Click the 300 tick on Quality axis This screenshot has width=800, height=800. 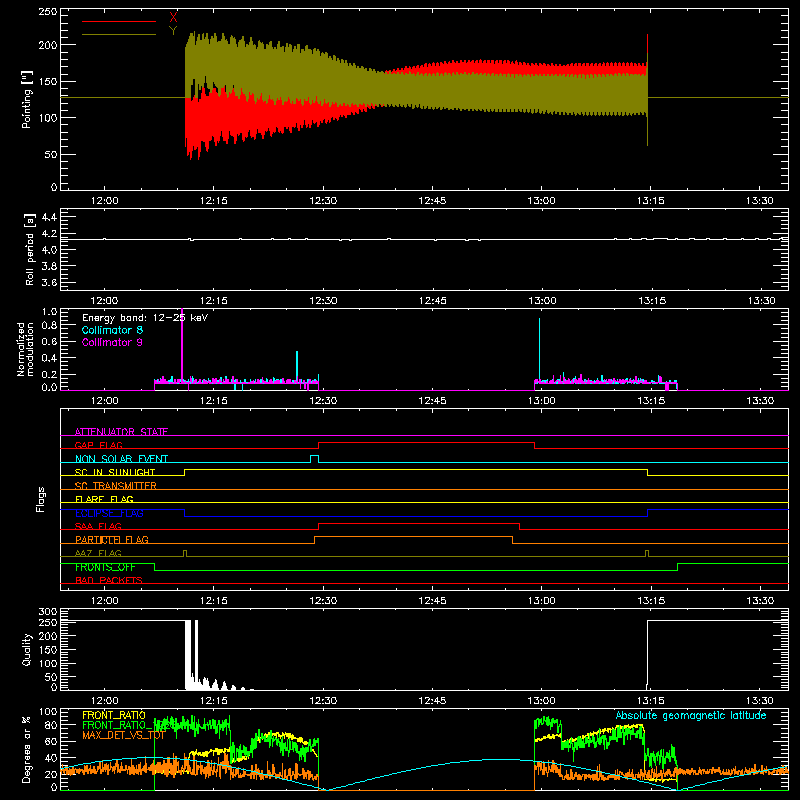coord(48,611)
